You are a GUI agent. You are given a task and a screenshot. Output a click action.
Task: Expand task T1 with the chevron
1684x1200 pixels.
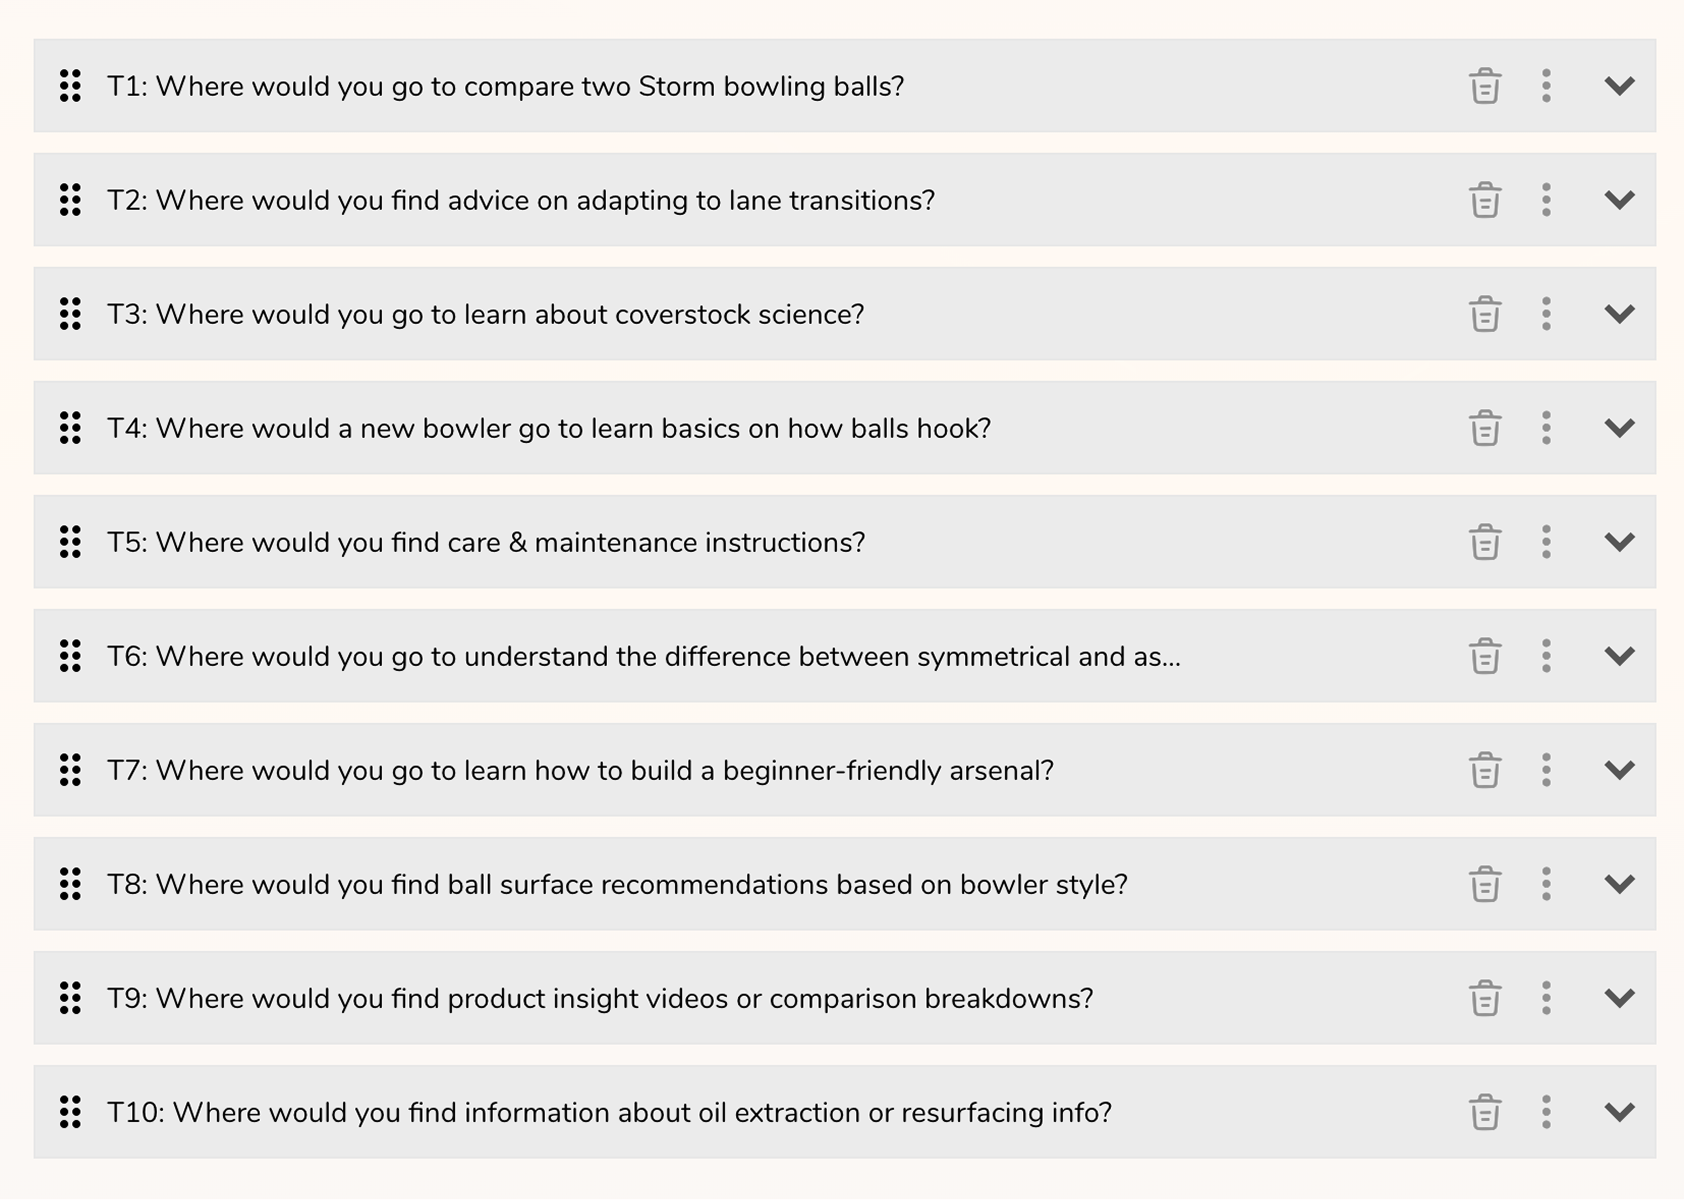point(1619,86)
